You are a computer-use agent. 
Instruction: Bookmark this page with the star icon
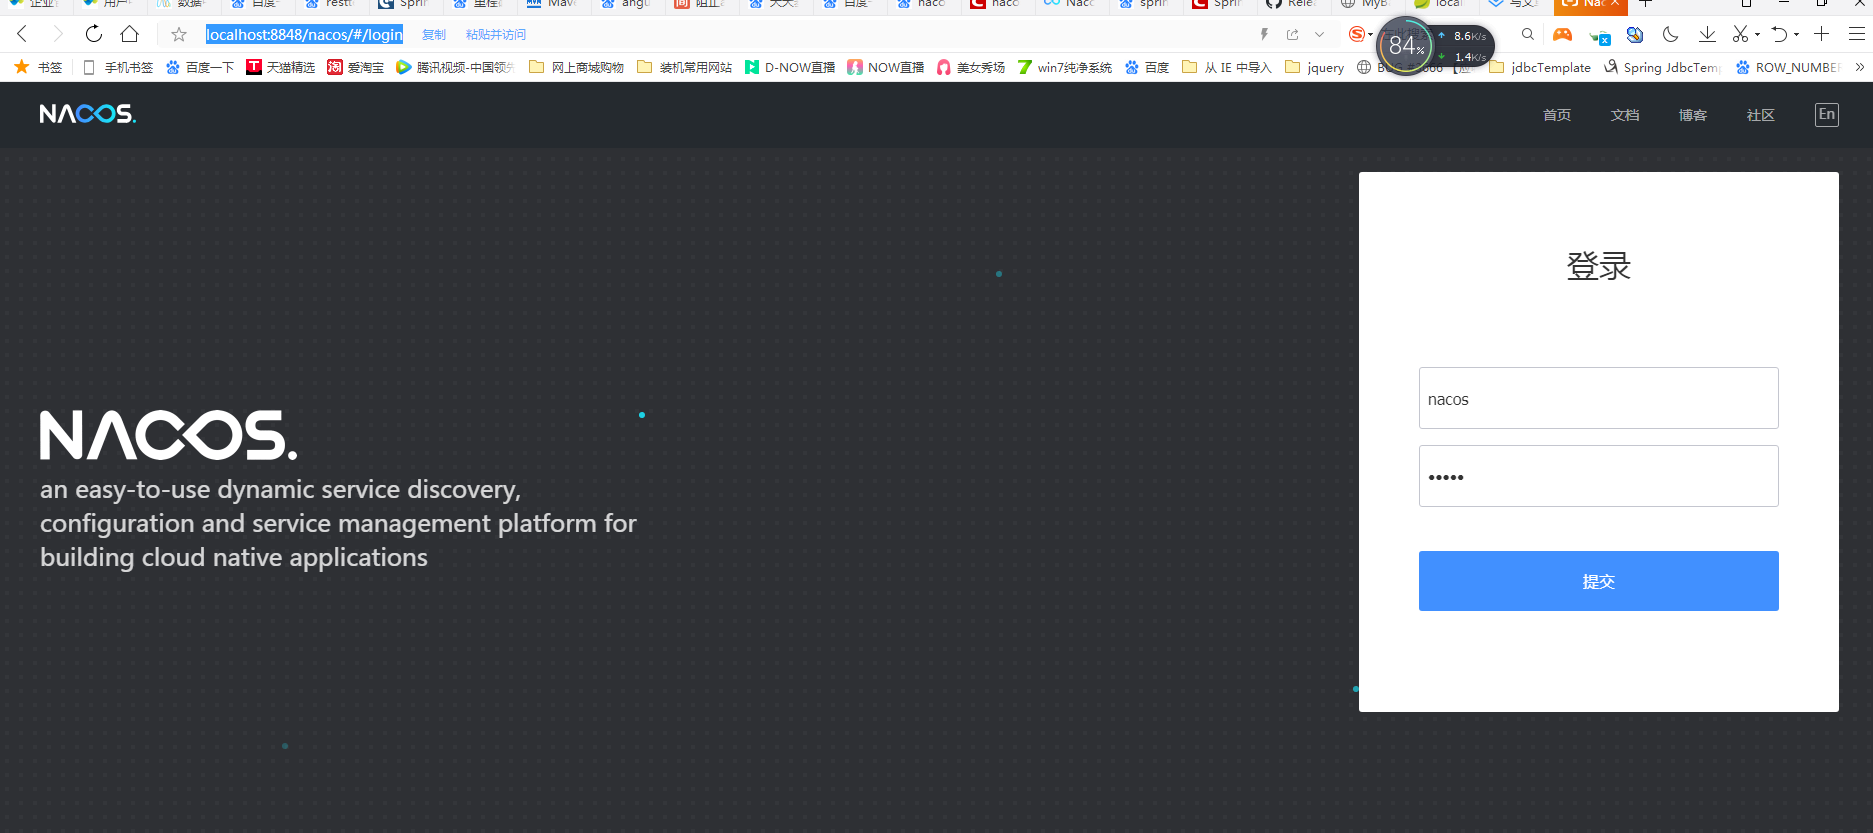coord(179,35)
